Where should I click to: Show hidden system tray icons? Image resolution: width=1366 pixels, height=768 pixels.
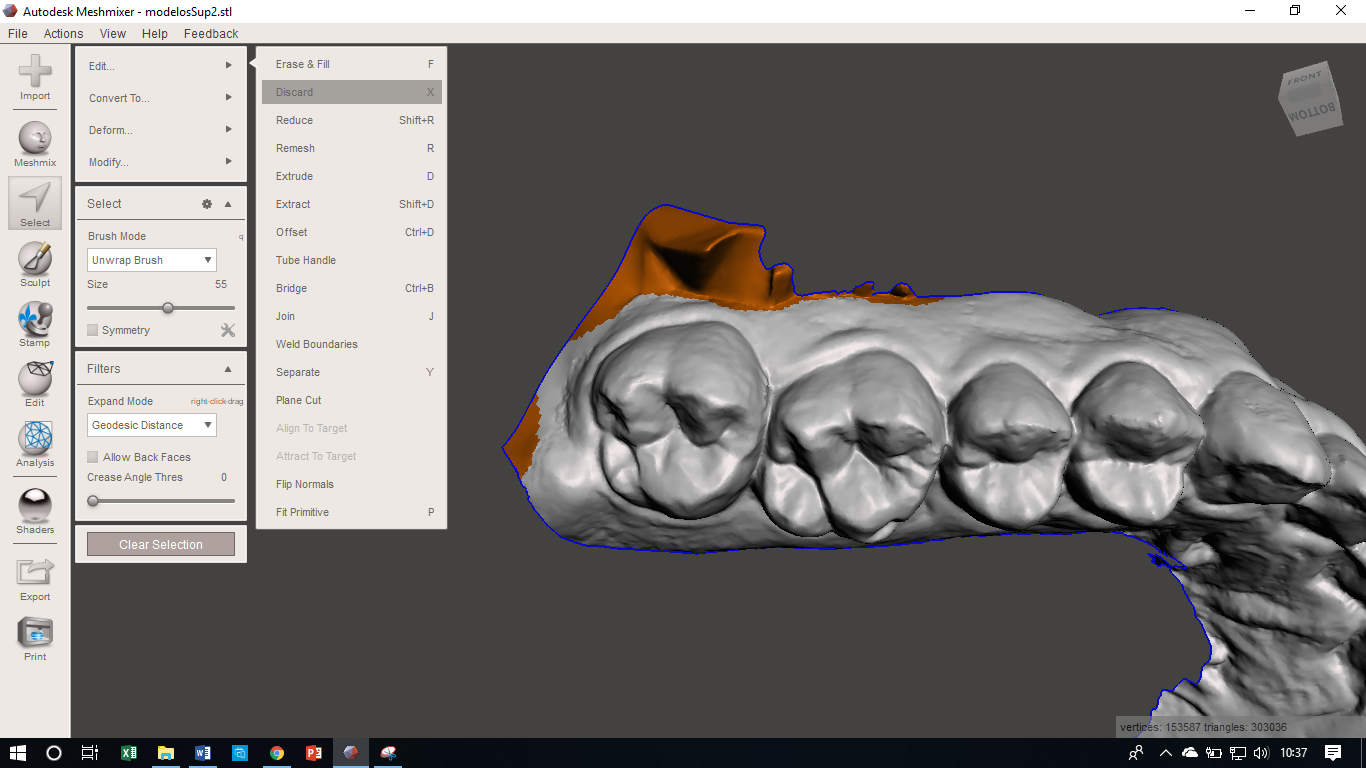click(x=1165, y=753)
